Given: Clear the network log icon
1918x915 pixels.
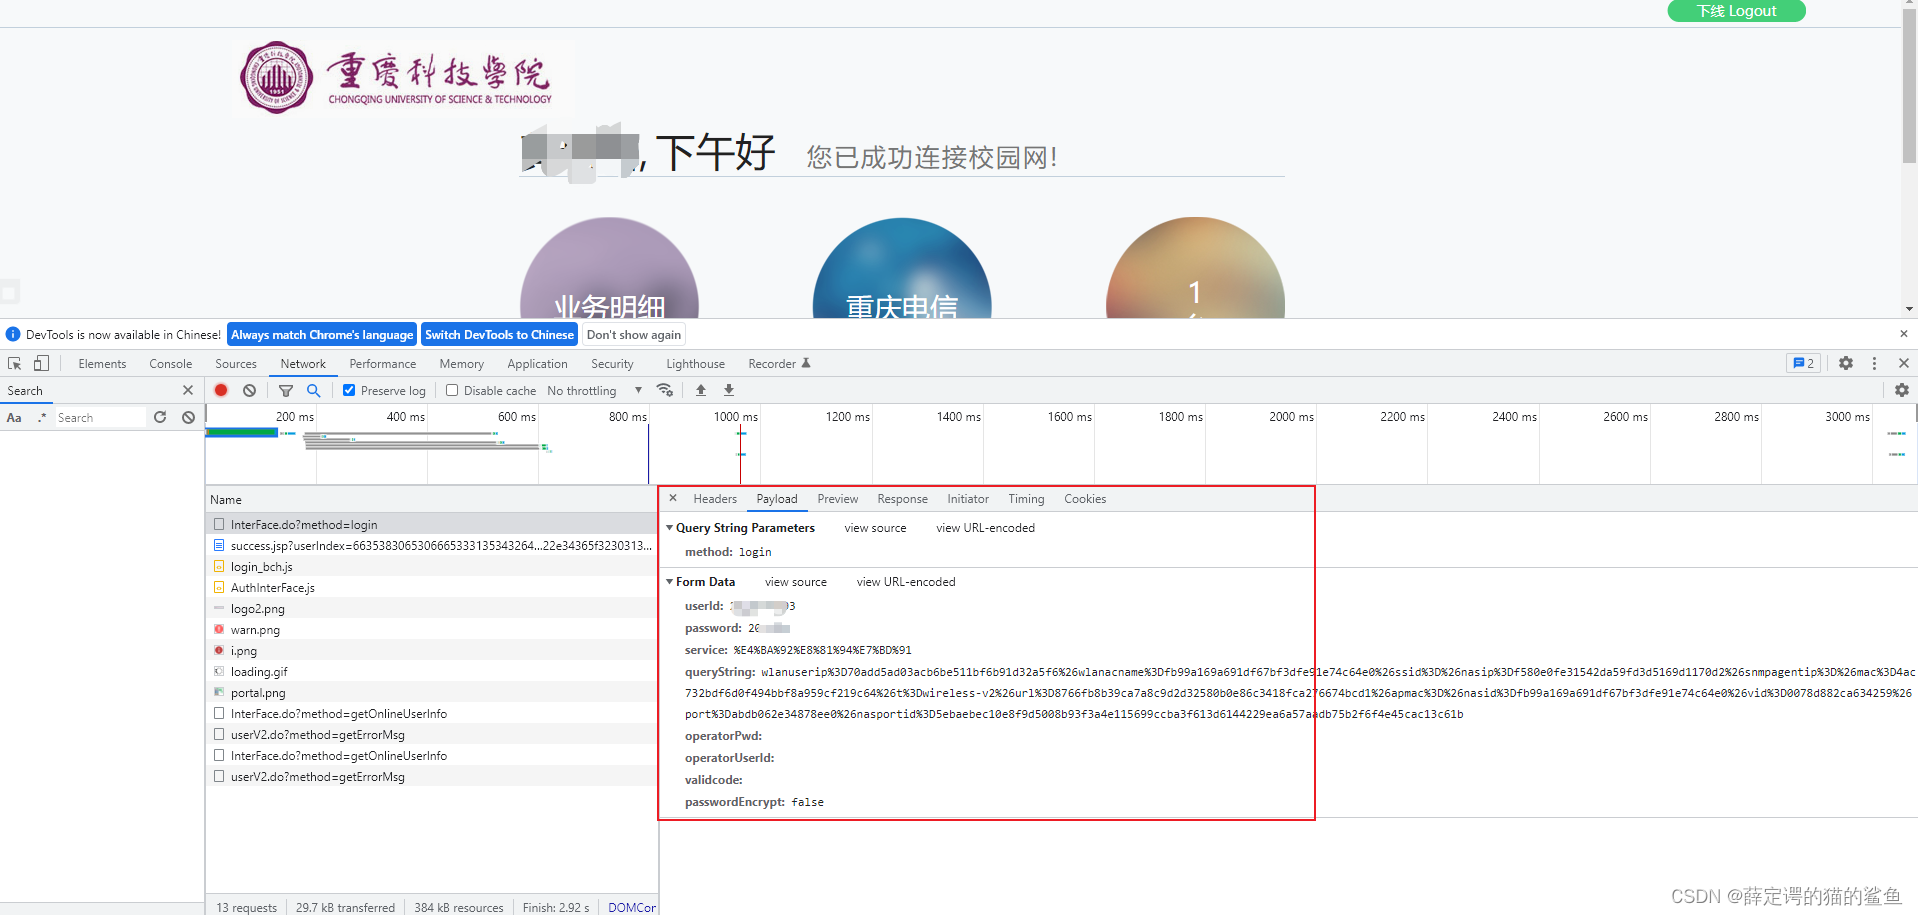Looking at the screenshot, I should [x=249, y=390].
